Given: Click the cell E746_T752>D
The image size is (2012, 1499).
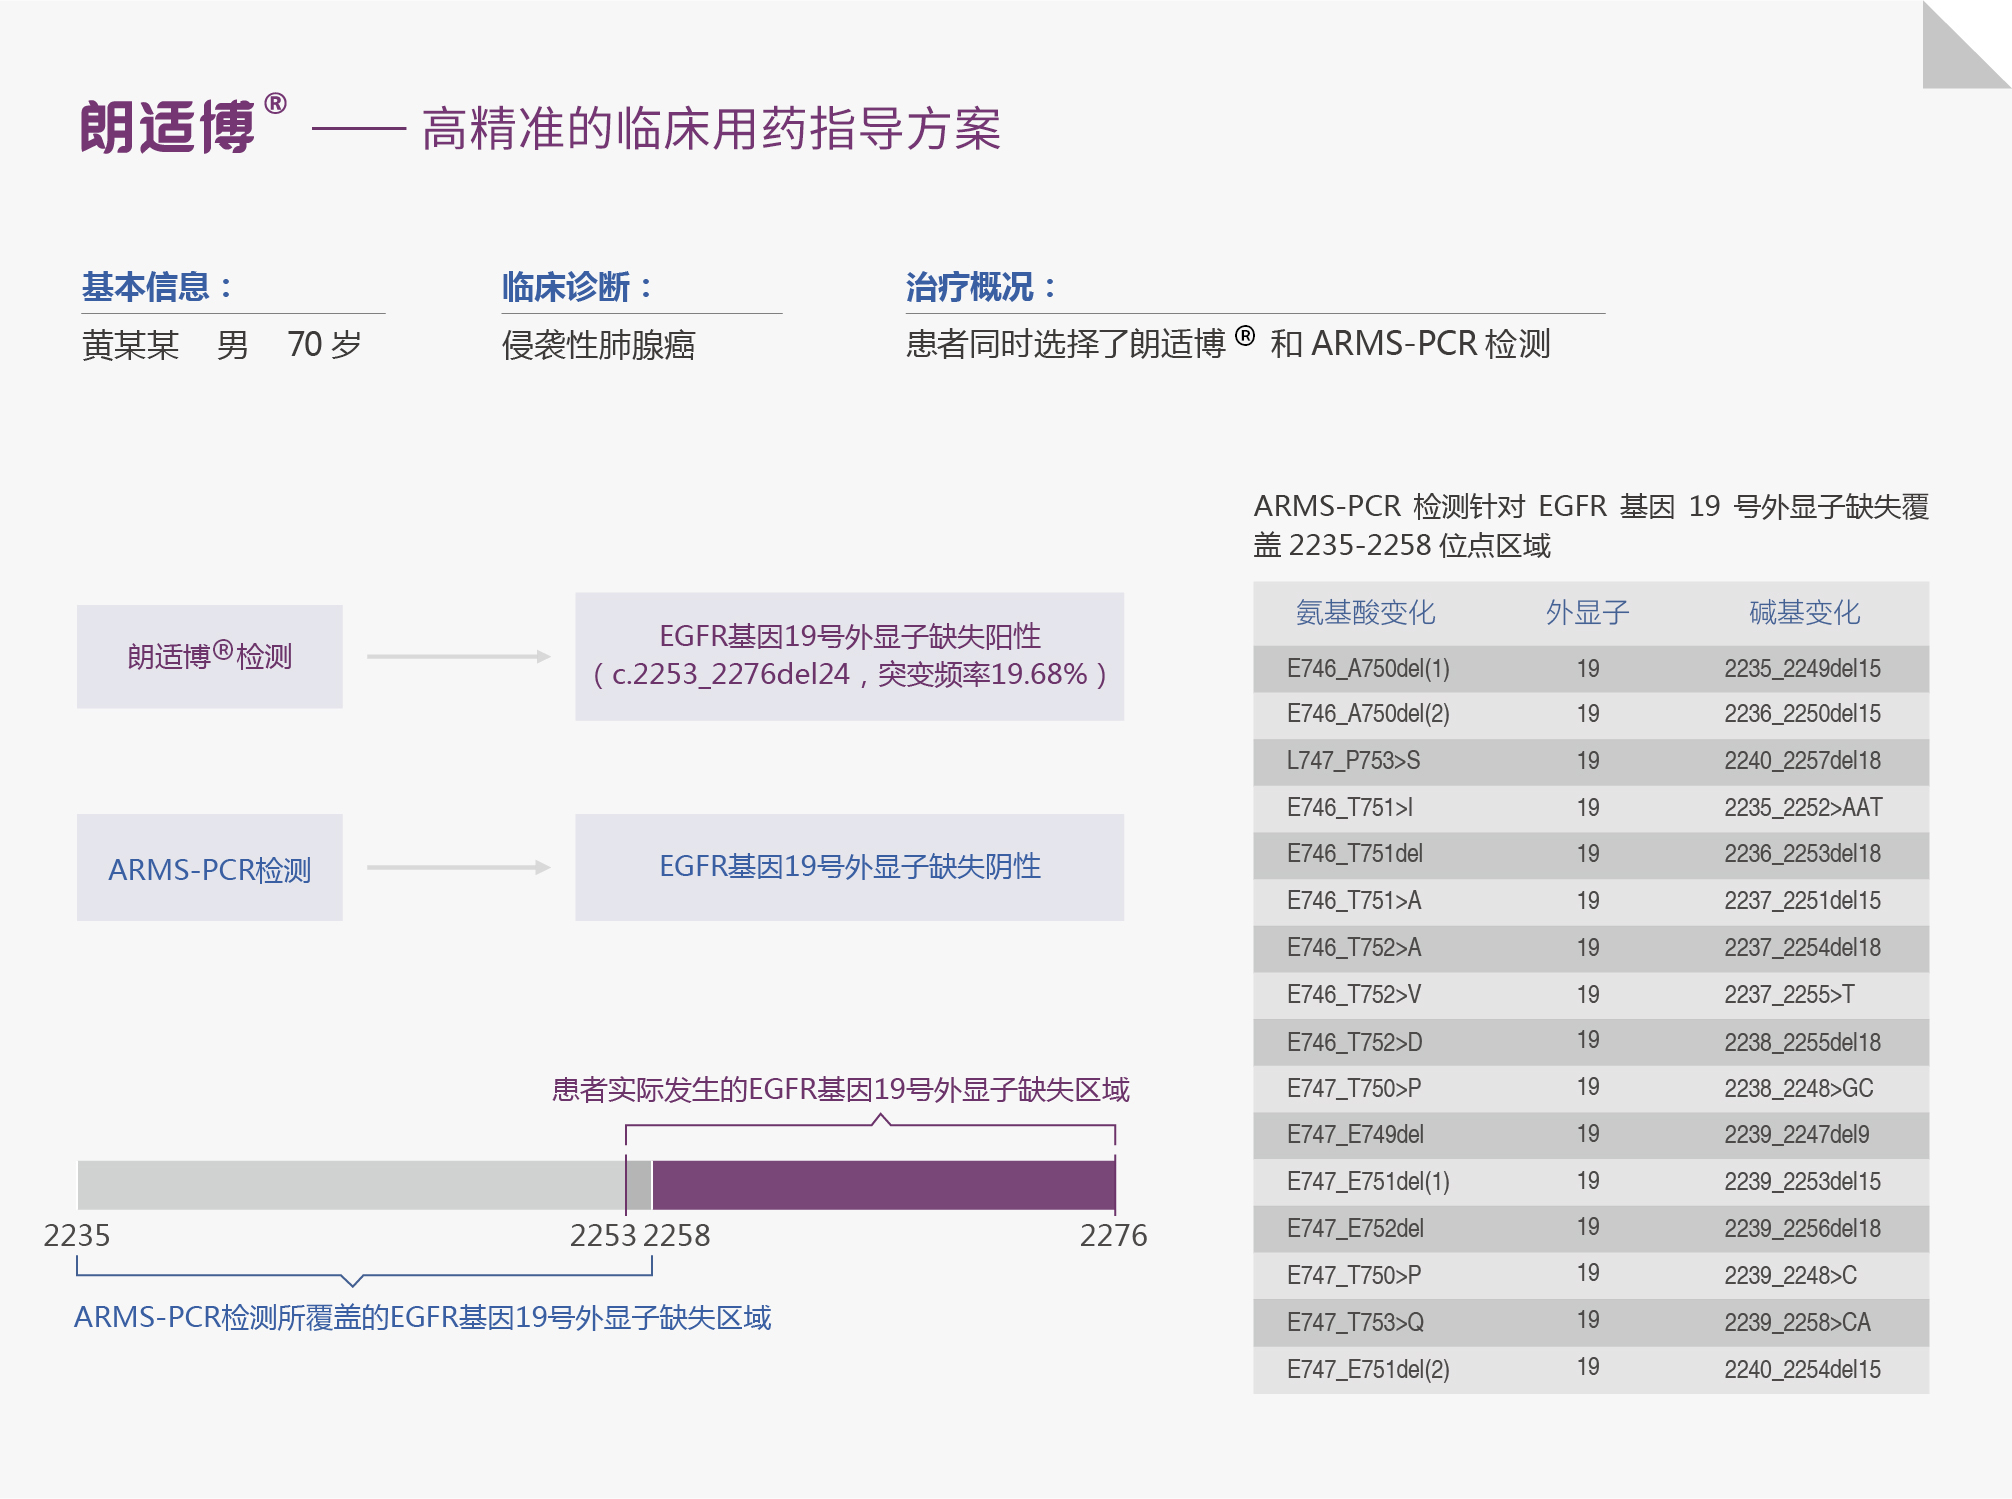Looking at the screenshot, I should [1355, 1042].
